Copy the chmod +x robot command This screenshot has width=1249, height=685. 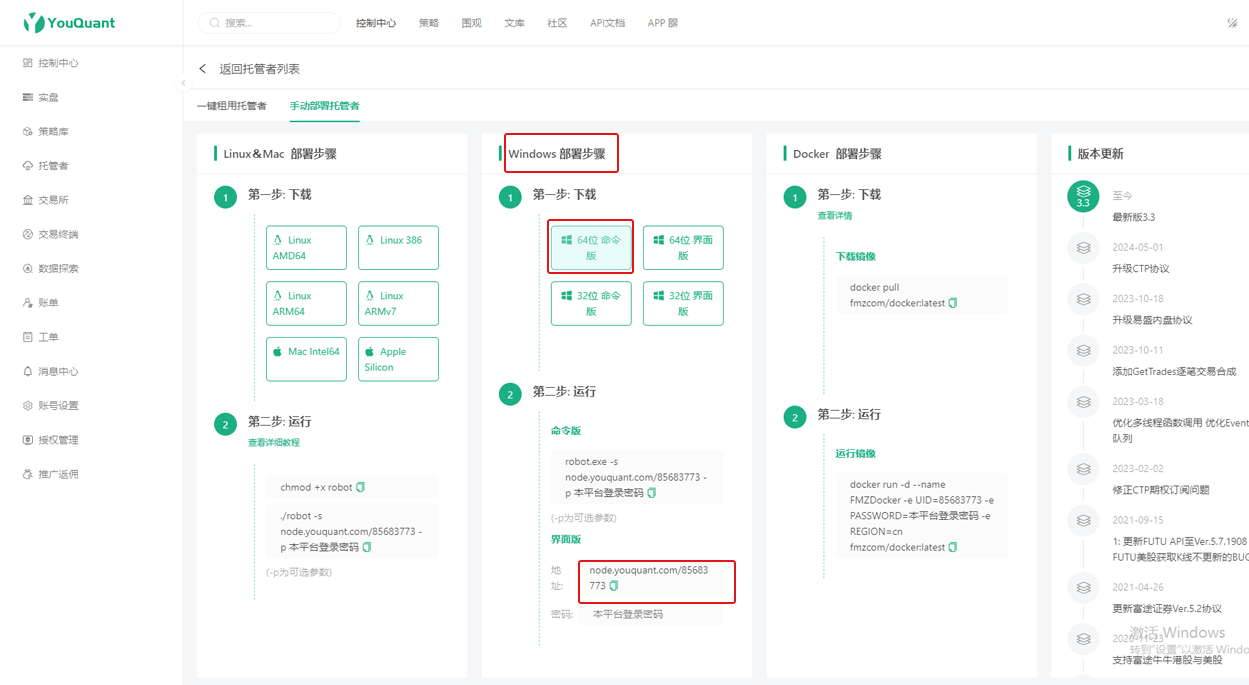(361, 487)
